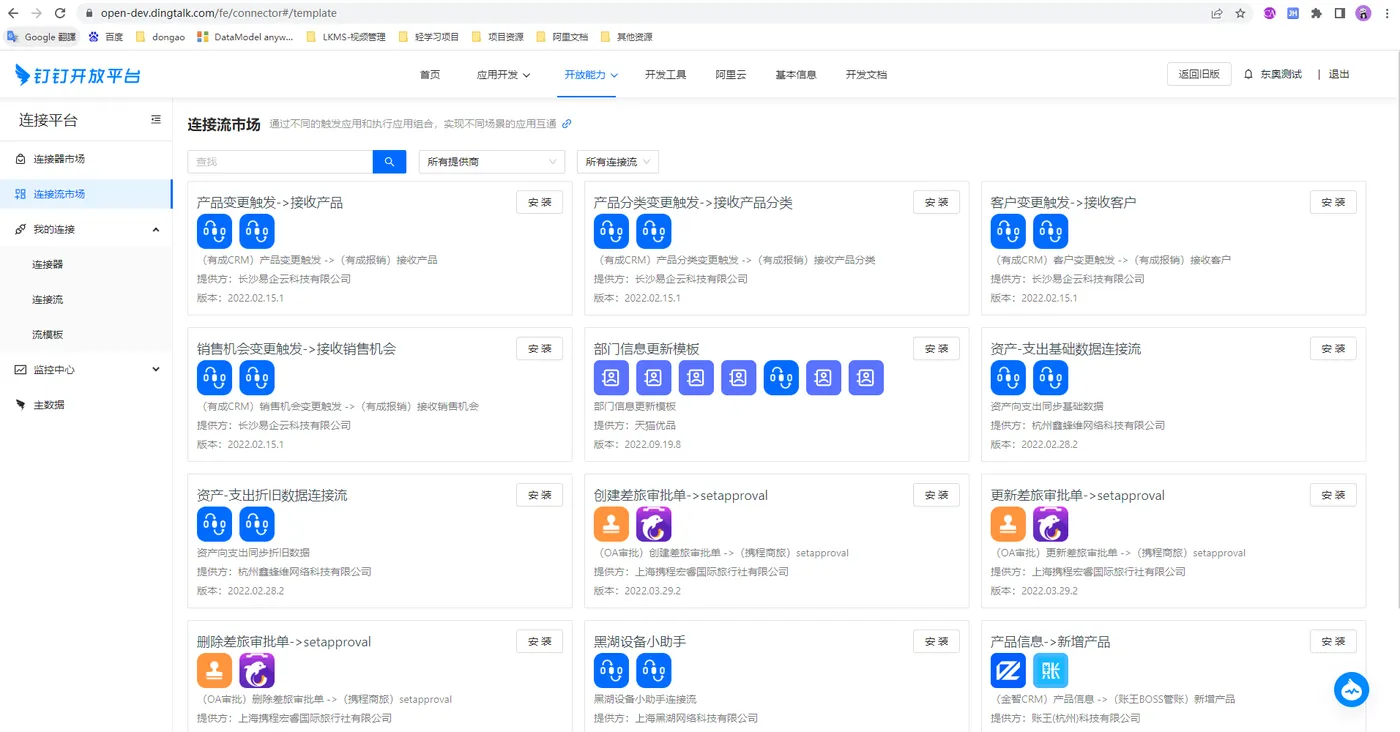Click the blue search magnifier button
The width and height of the screenshot is (1400, 732).
pos(389,161)
